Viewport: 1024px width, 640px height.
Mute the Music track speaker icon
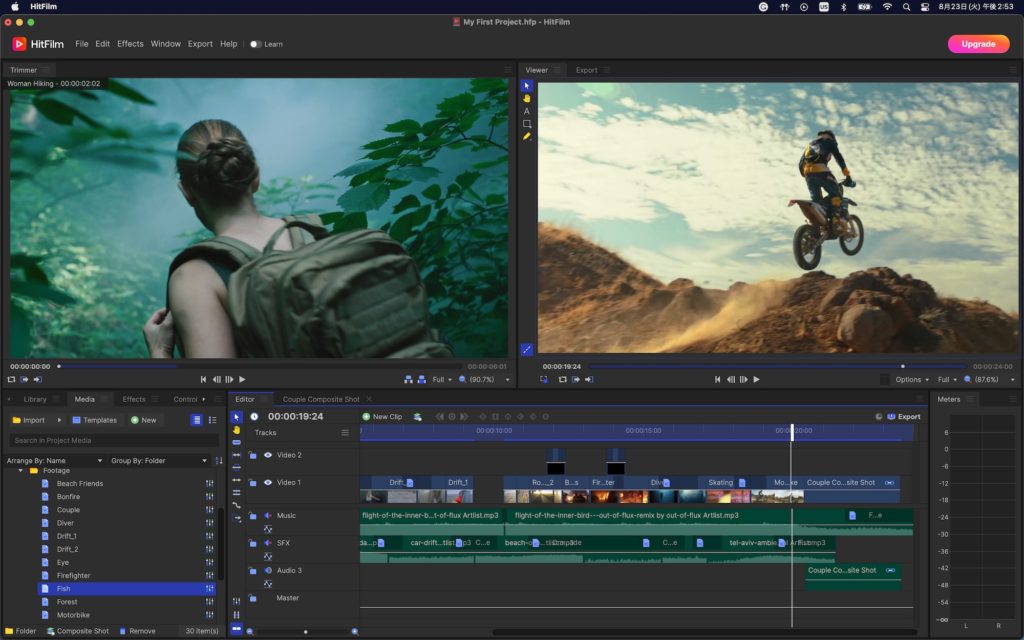[267, 516]
